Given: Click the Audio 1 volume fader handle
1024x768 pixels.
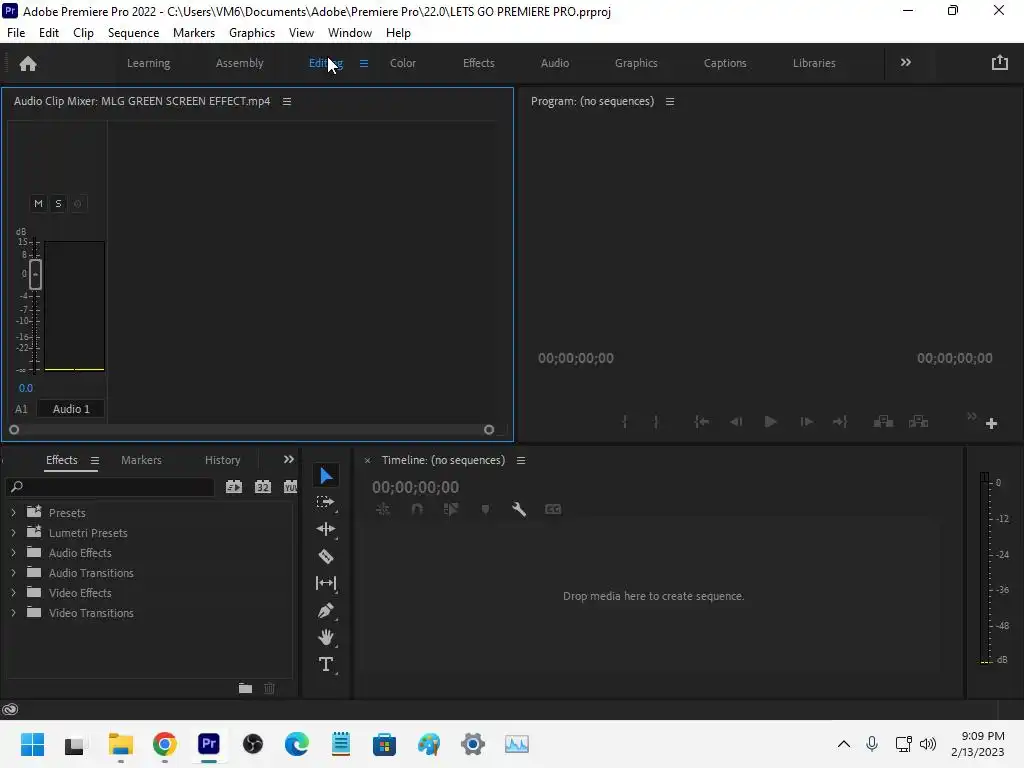Looking at the screenshot, I should [x=35, y=274].
